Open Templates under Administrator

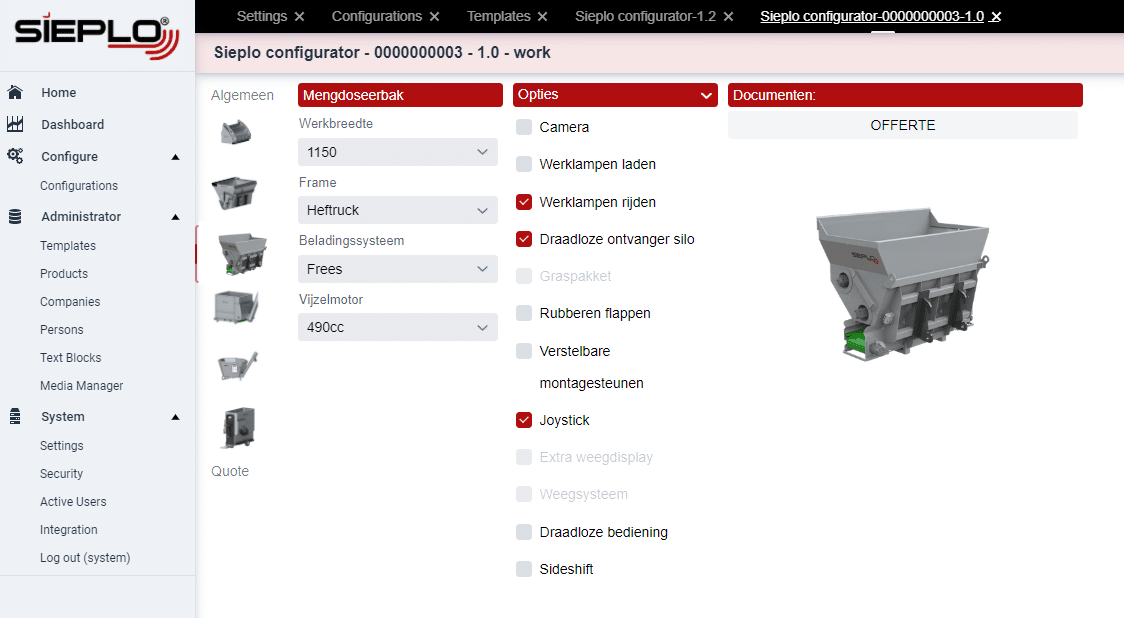[x=68, y=245]
